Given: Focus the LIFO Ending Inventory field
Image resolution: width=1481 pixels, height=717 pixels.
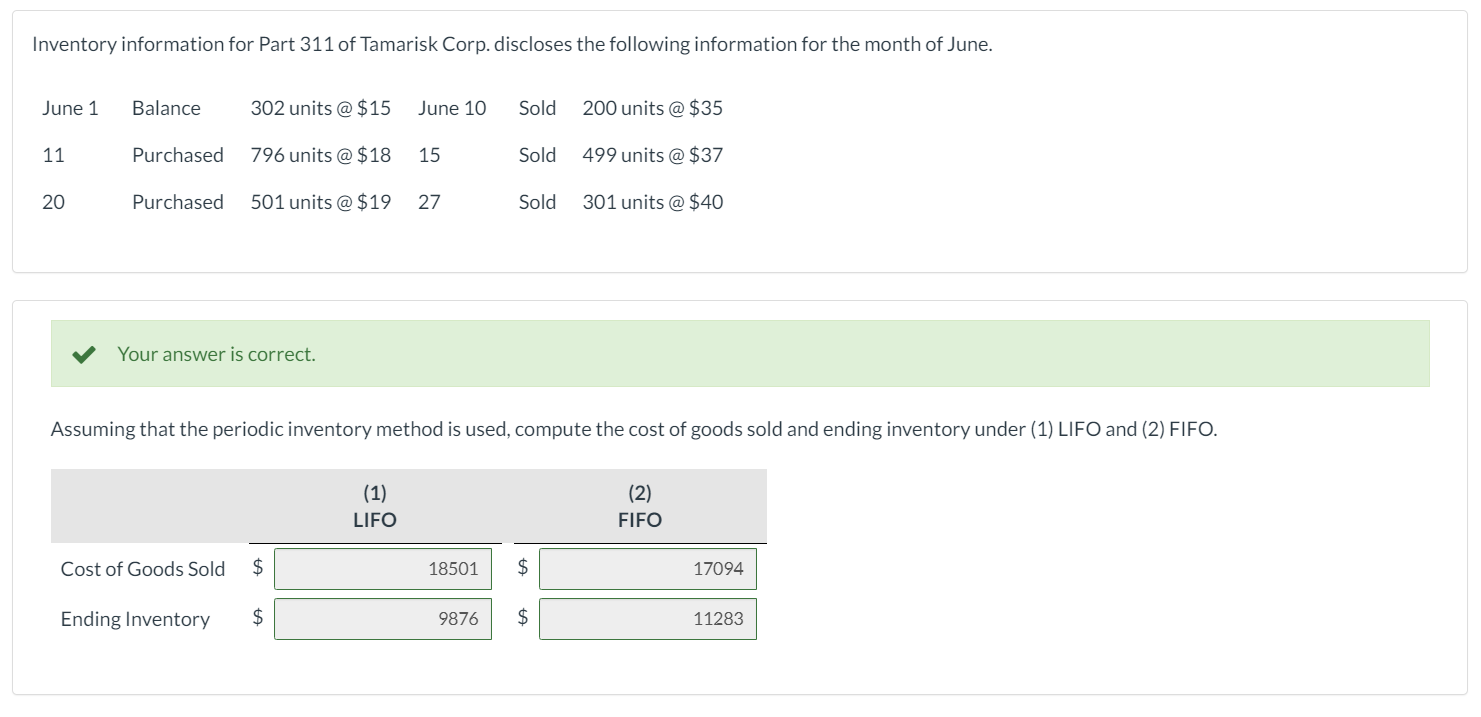Looking at the screenshot, I should coord(383,619).
